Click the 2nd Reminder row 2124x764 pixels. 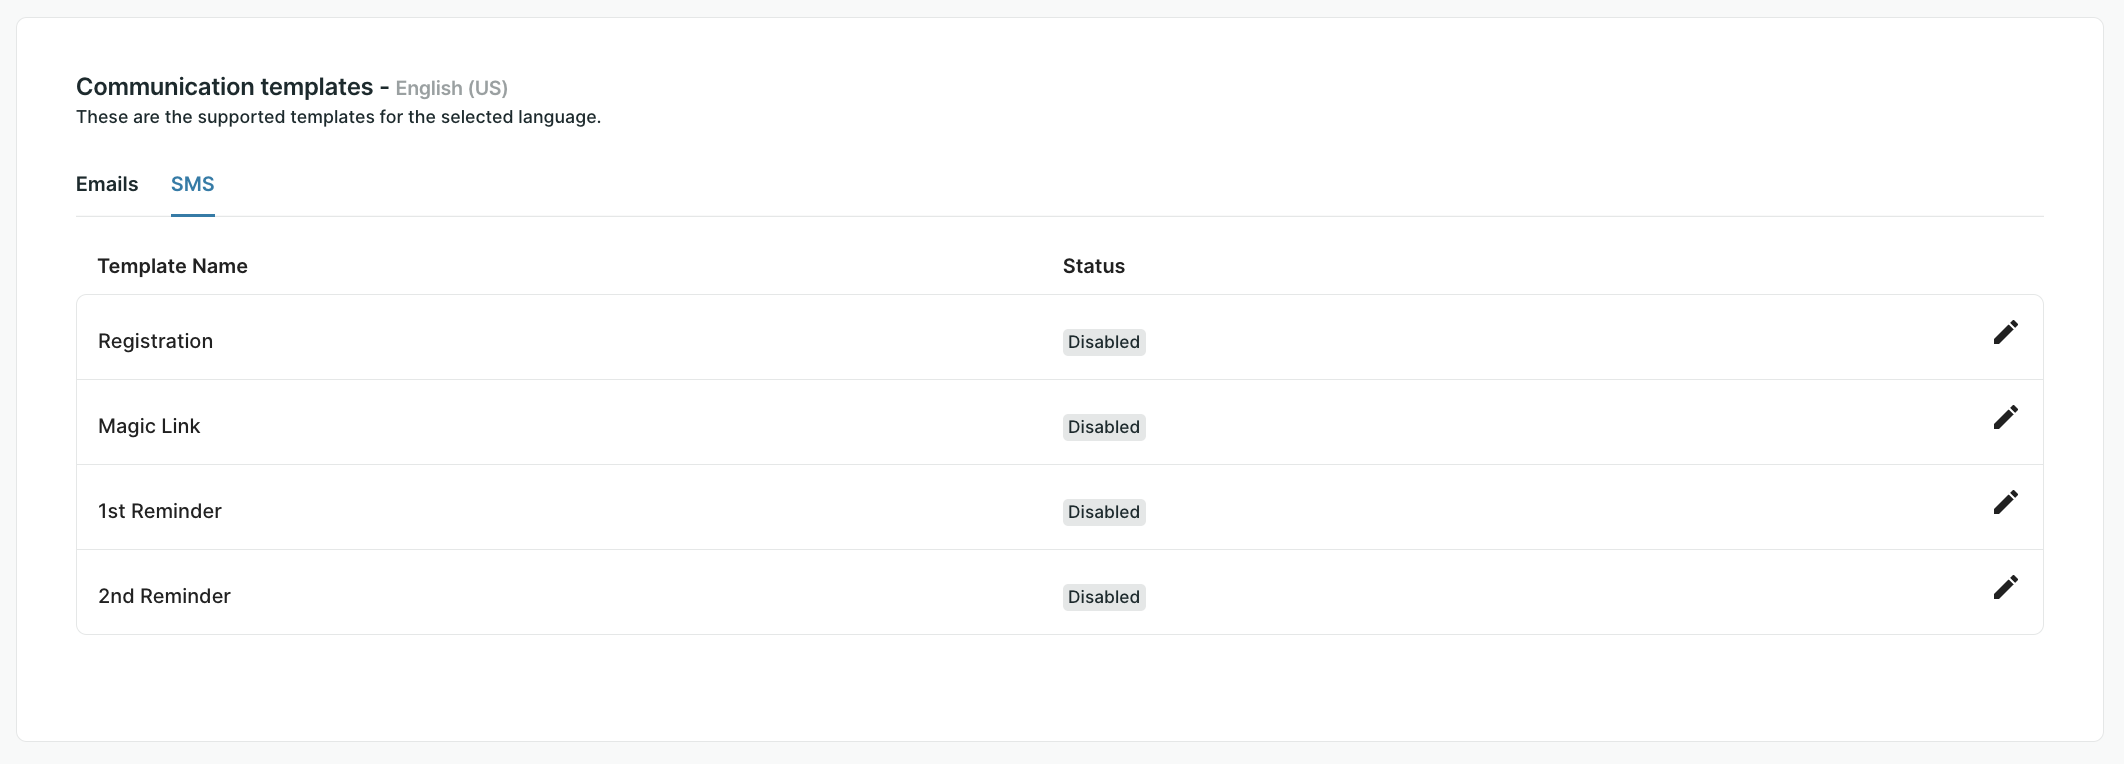pyautogui.click(x=163, y=595)
